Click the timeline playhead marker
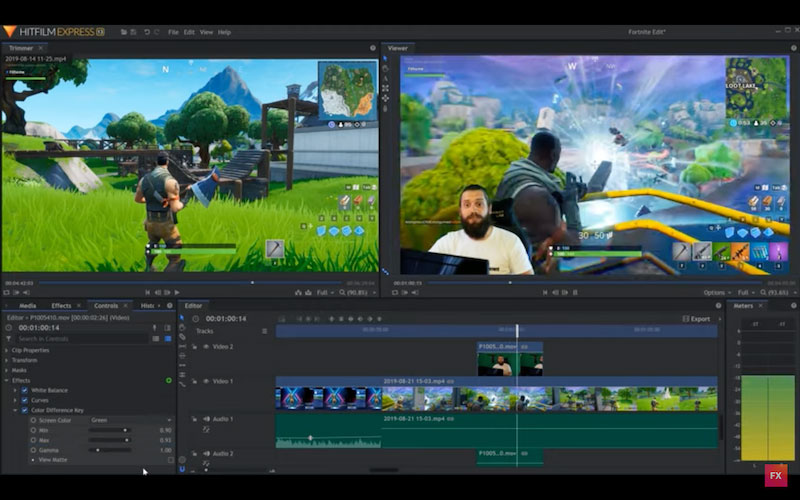Image resolution: width=800 pixels, height=500 pixels. (517, 330)
